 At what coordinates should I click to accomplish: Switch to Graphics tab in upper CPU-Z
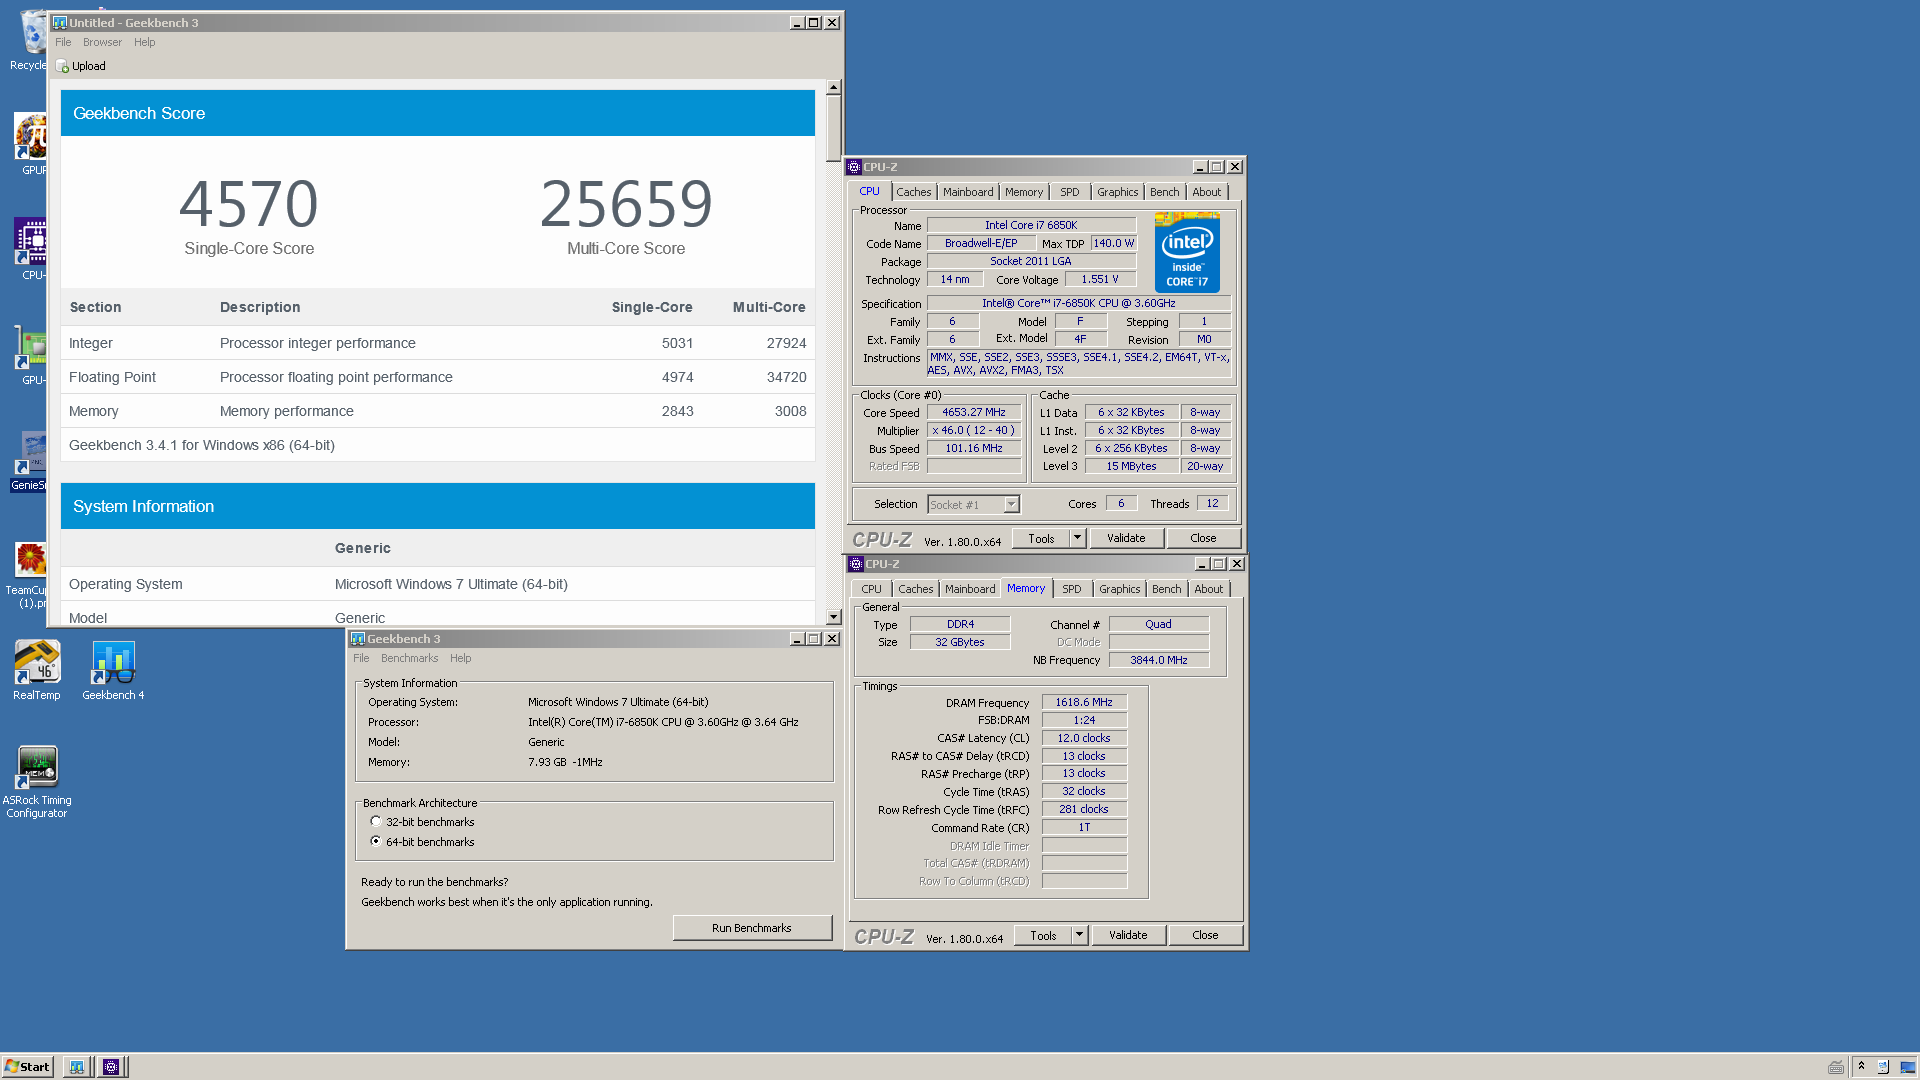coord(1117,192)
